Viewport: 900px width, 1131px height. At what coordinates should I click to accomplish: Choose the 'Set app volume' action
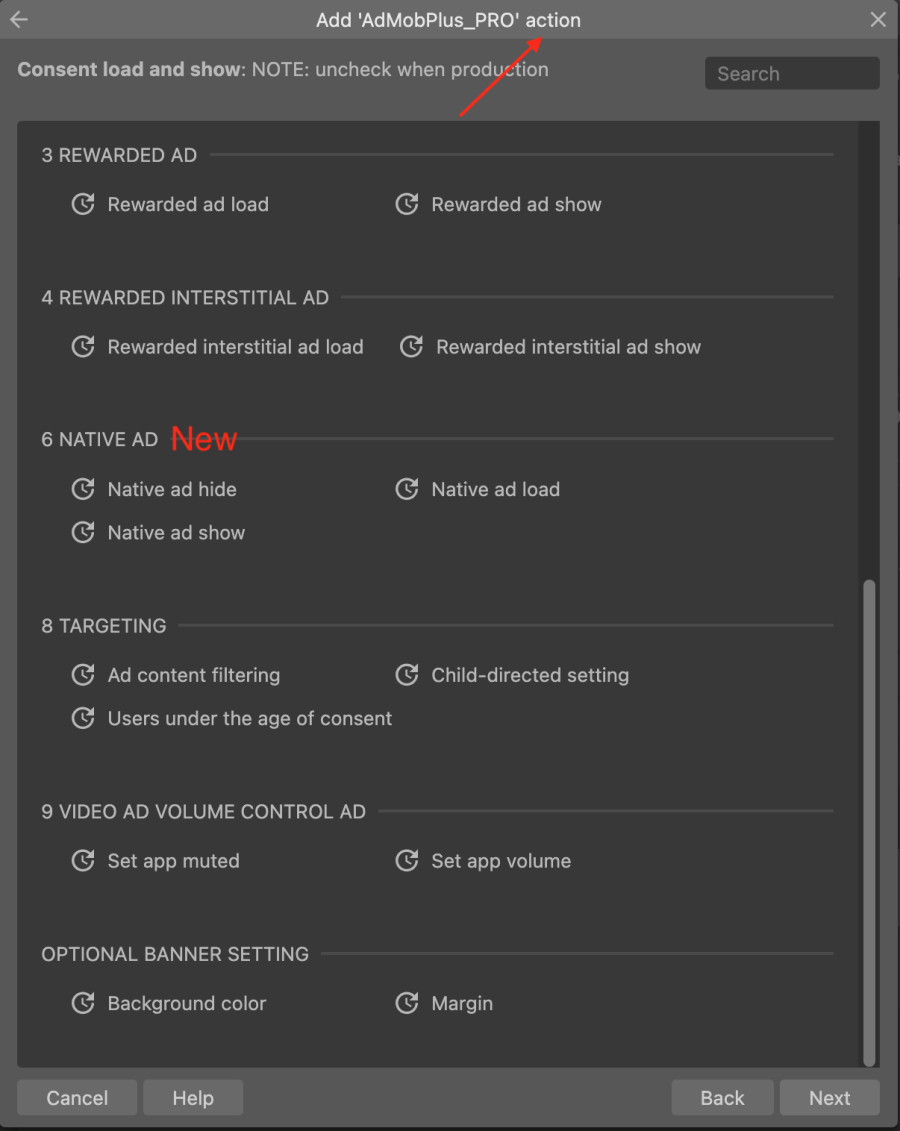pos(407,861)
